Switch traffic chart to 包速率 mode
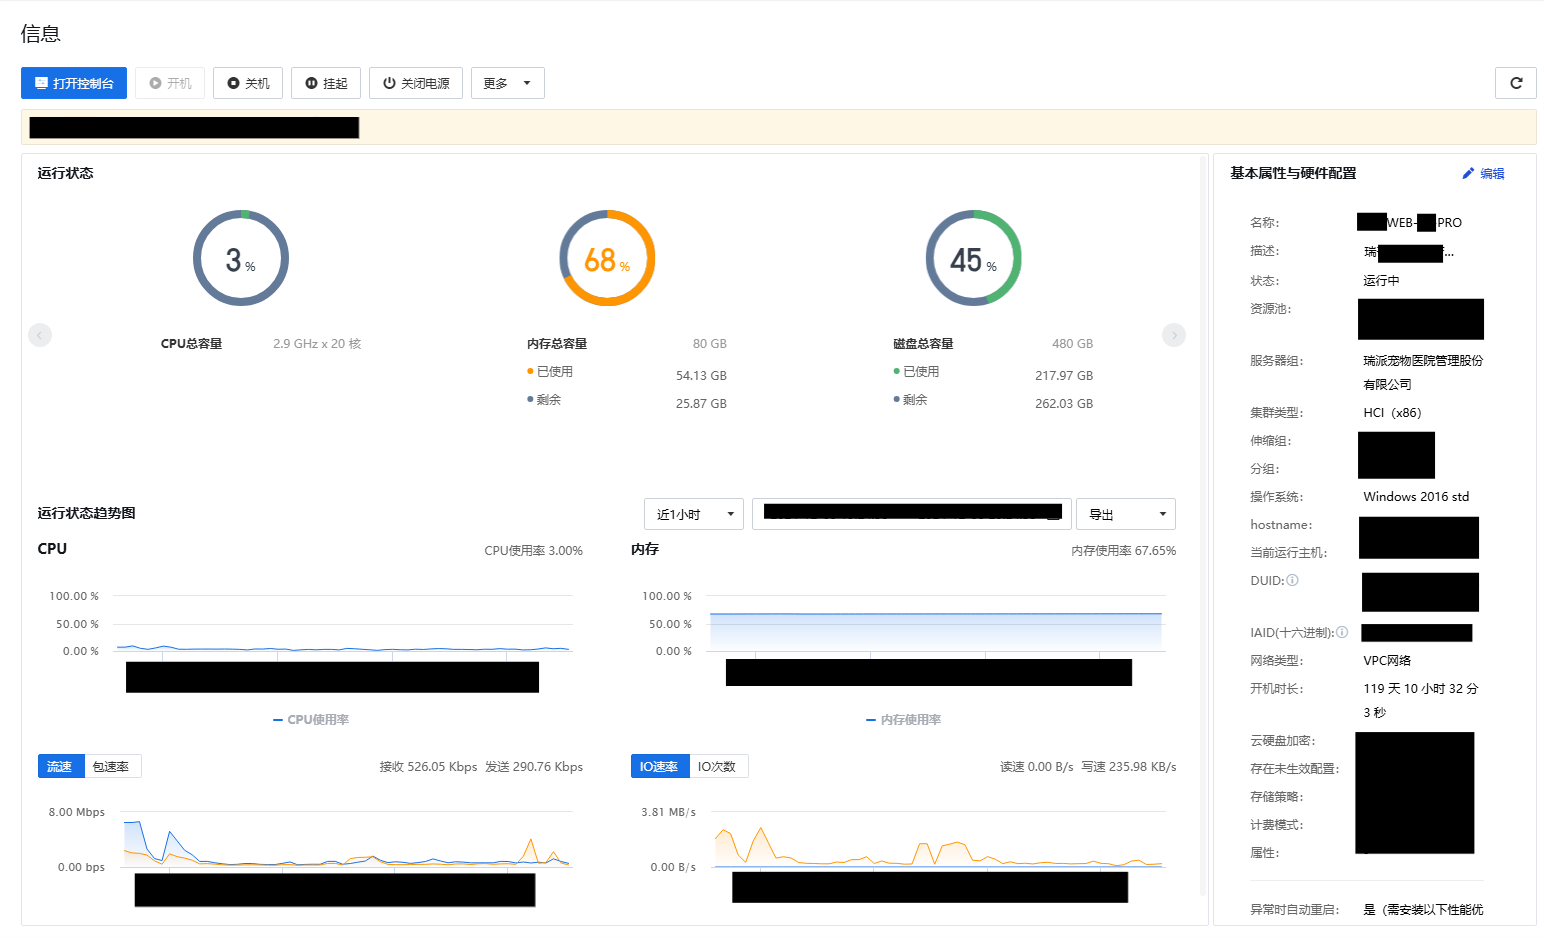The width and height of the screenshot is (1544, 938). point(111,766)
